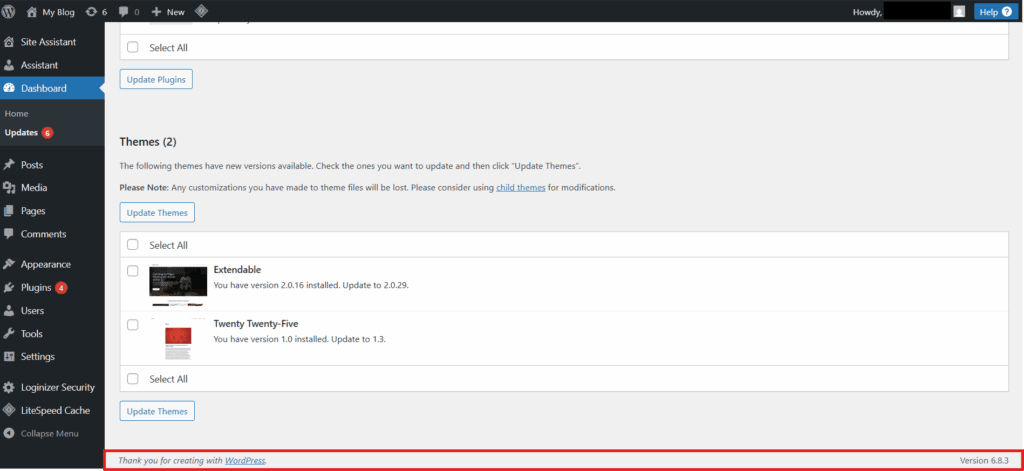1024x471 pixels.
Task: Go to Home submenu under Dashboard
Action: pyautogui.click(x=16, y=114)
